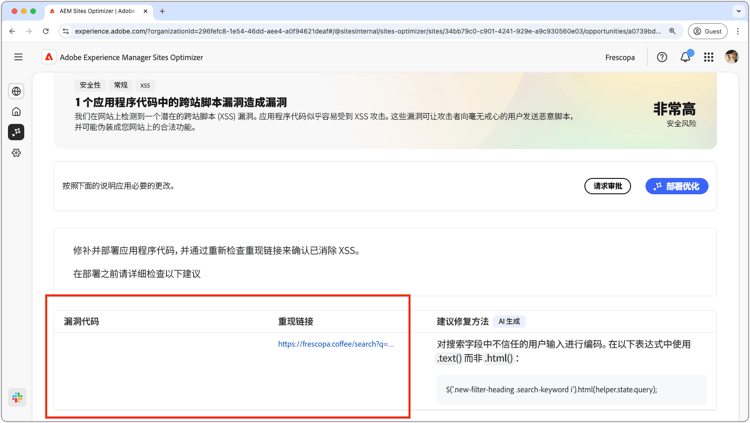This screenshot has width=750, height=423.
Task: Click the AI 生成 badge
Action: pos(509,322)
